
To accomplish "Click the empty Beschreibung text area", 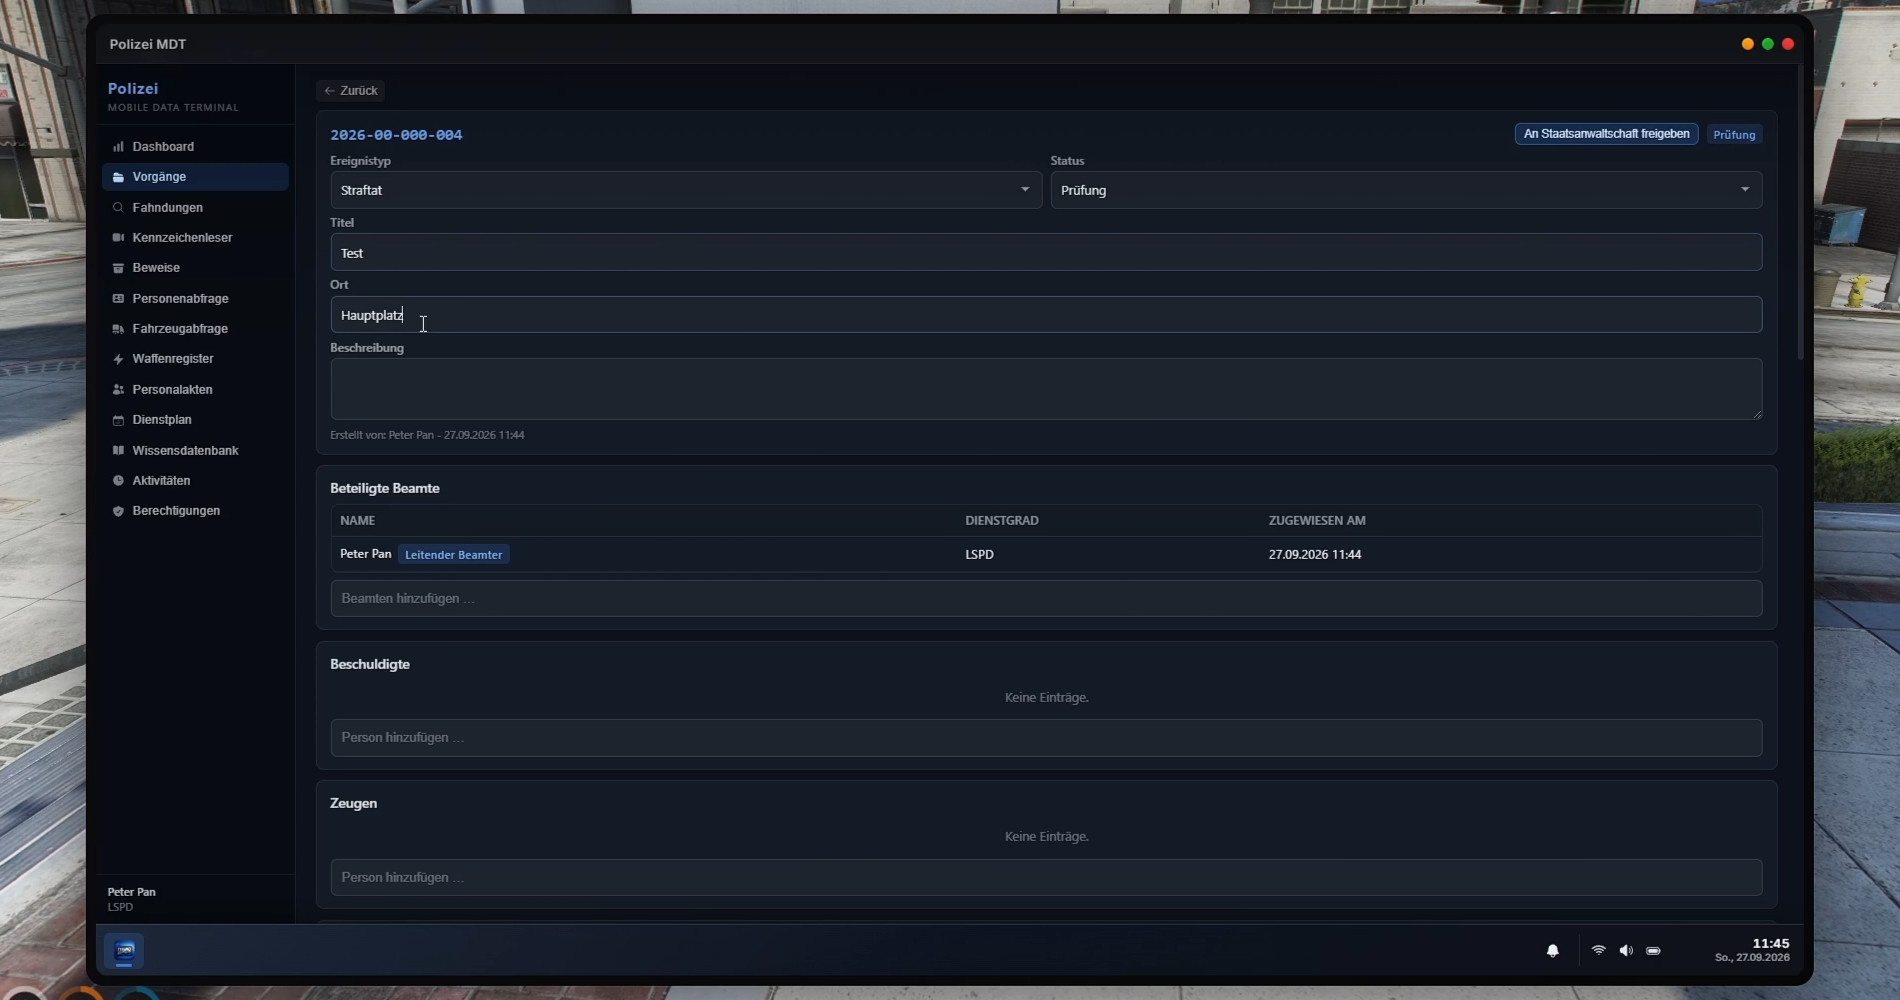I will click(x=1046, y=389).
